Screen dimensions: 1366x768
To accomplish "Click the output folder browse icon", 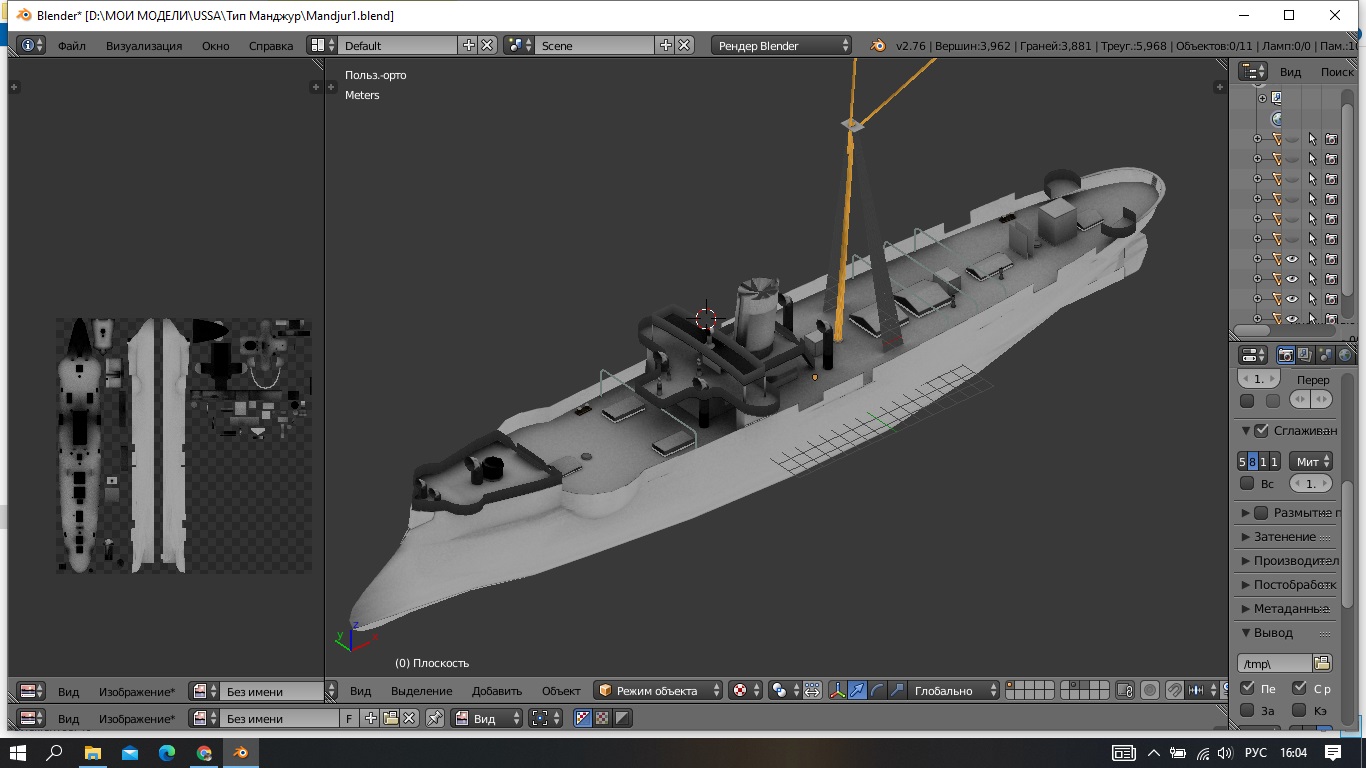I will coord(1322,663).
